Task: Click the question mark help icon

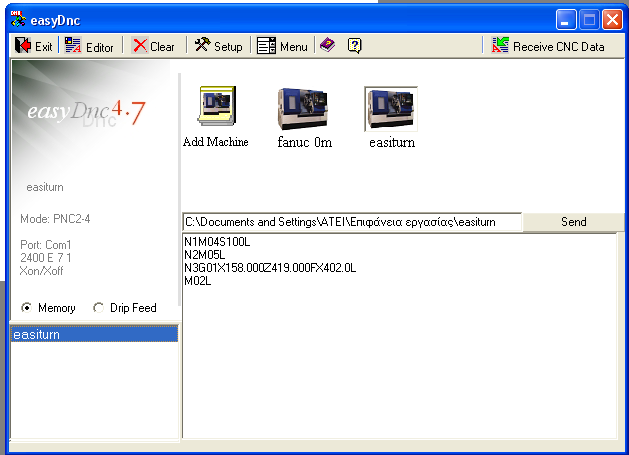Action: tap(355, 45)
